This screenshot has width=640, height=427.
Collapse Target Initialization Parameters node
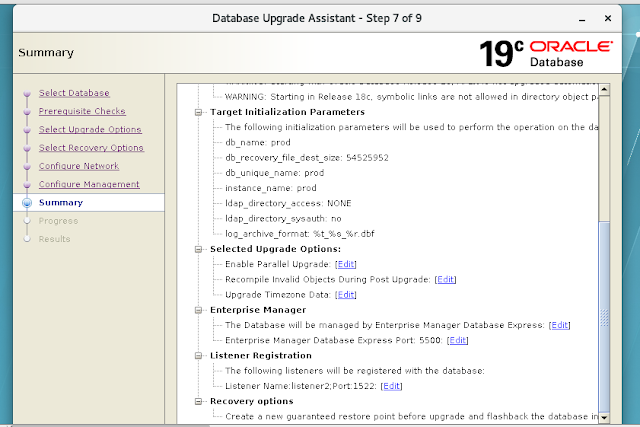point(198,112)
